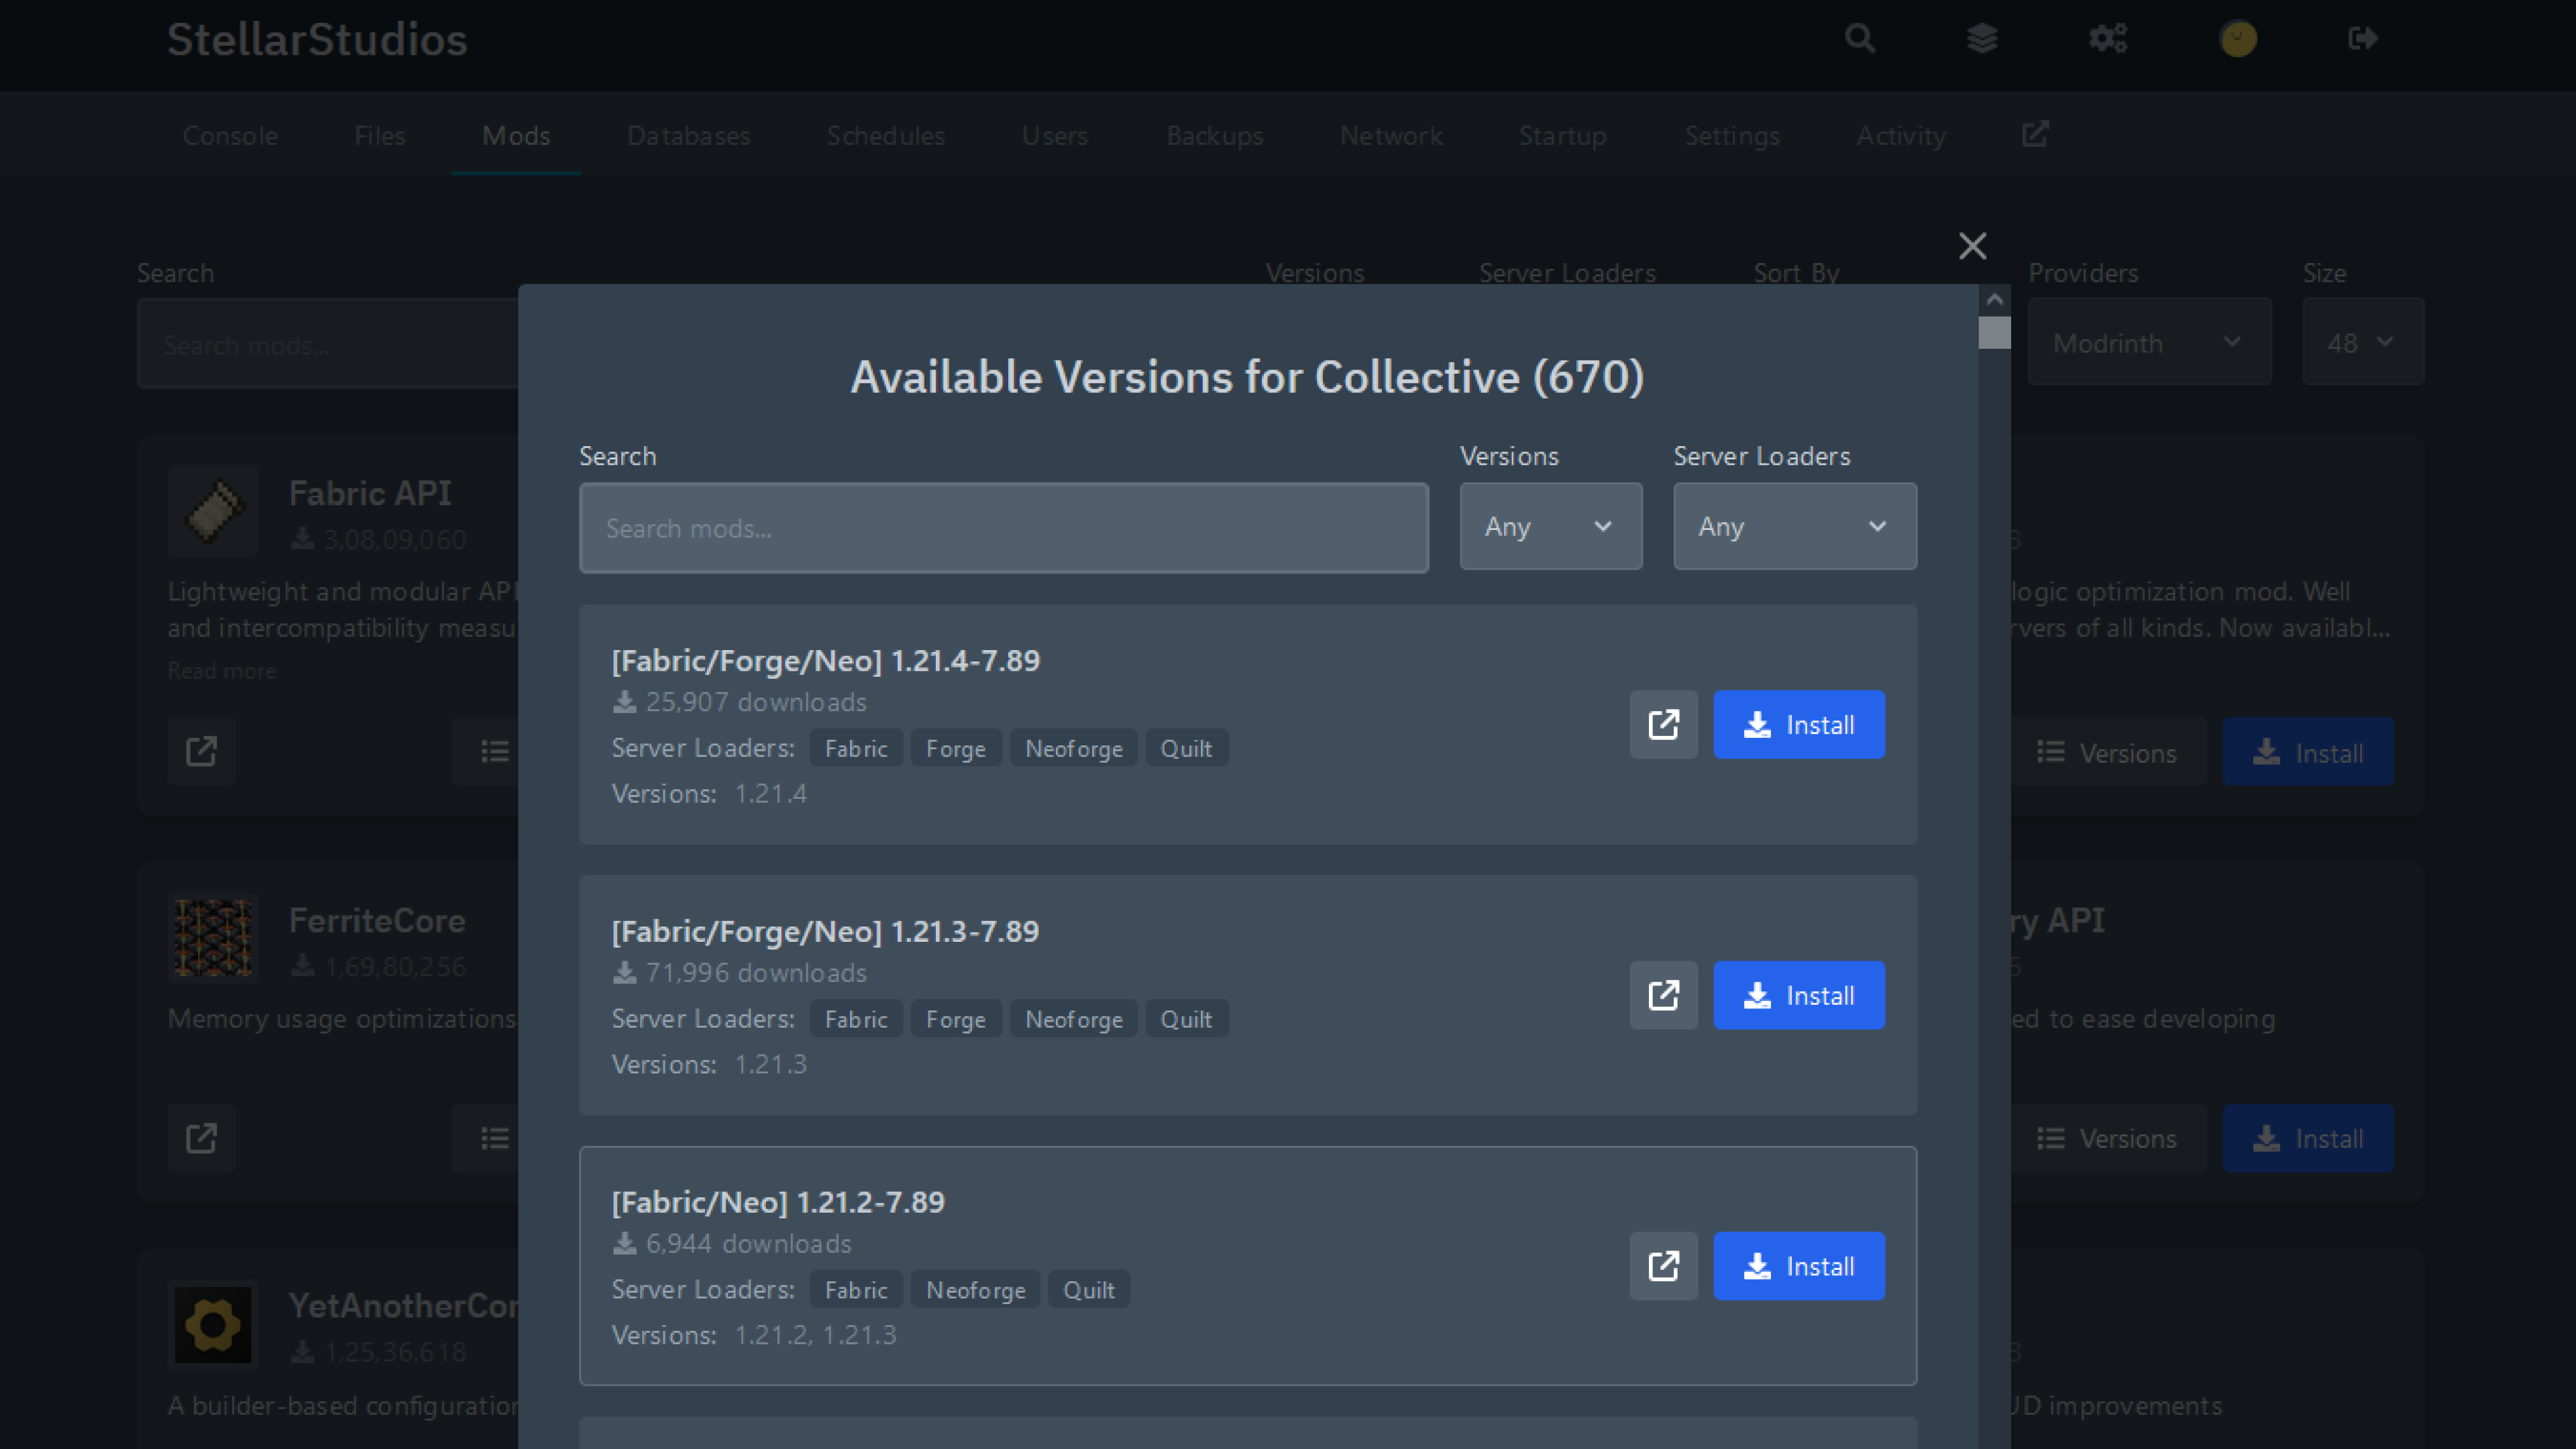The image size is (2576, 1449).
Task: Click the search magnifier icon in header
Action: [x=1860, y=39]
